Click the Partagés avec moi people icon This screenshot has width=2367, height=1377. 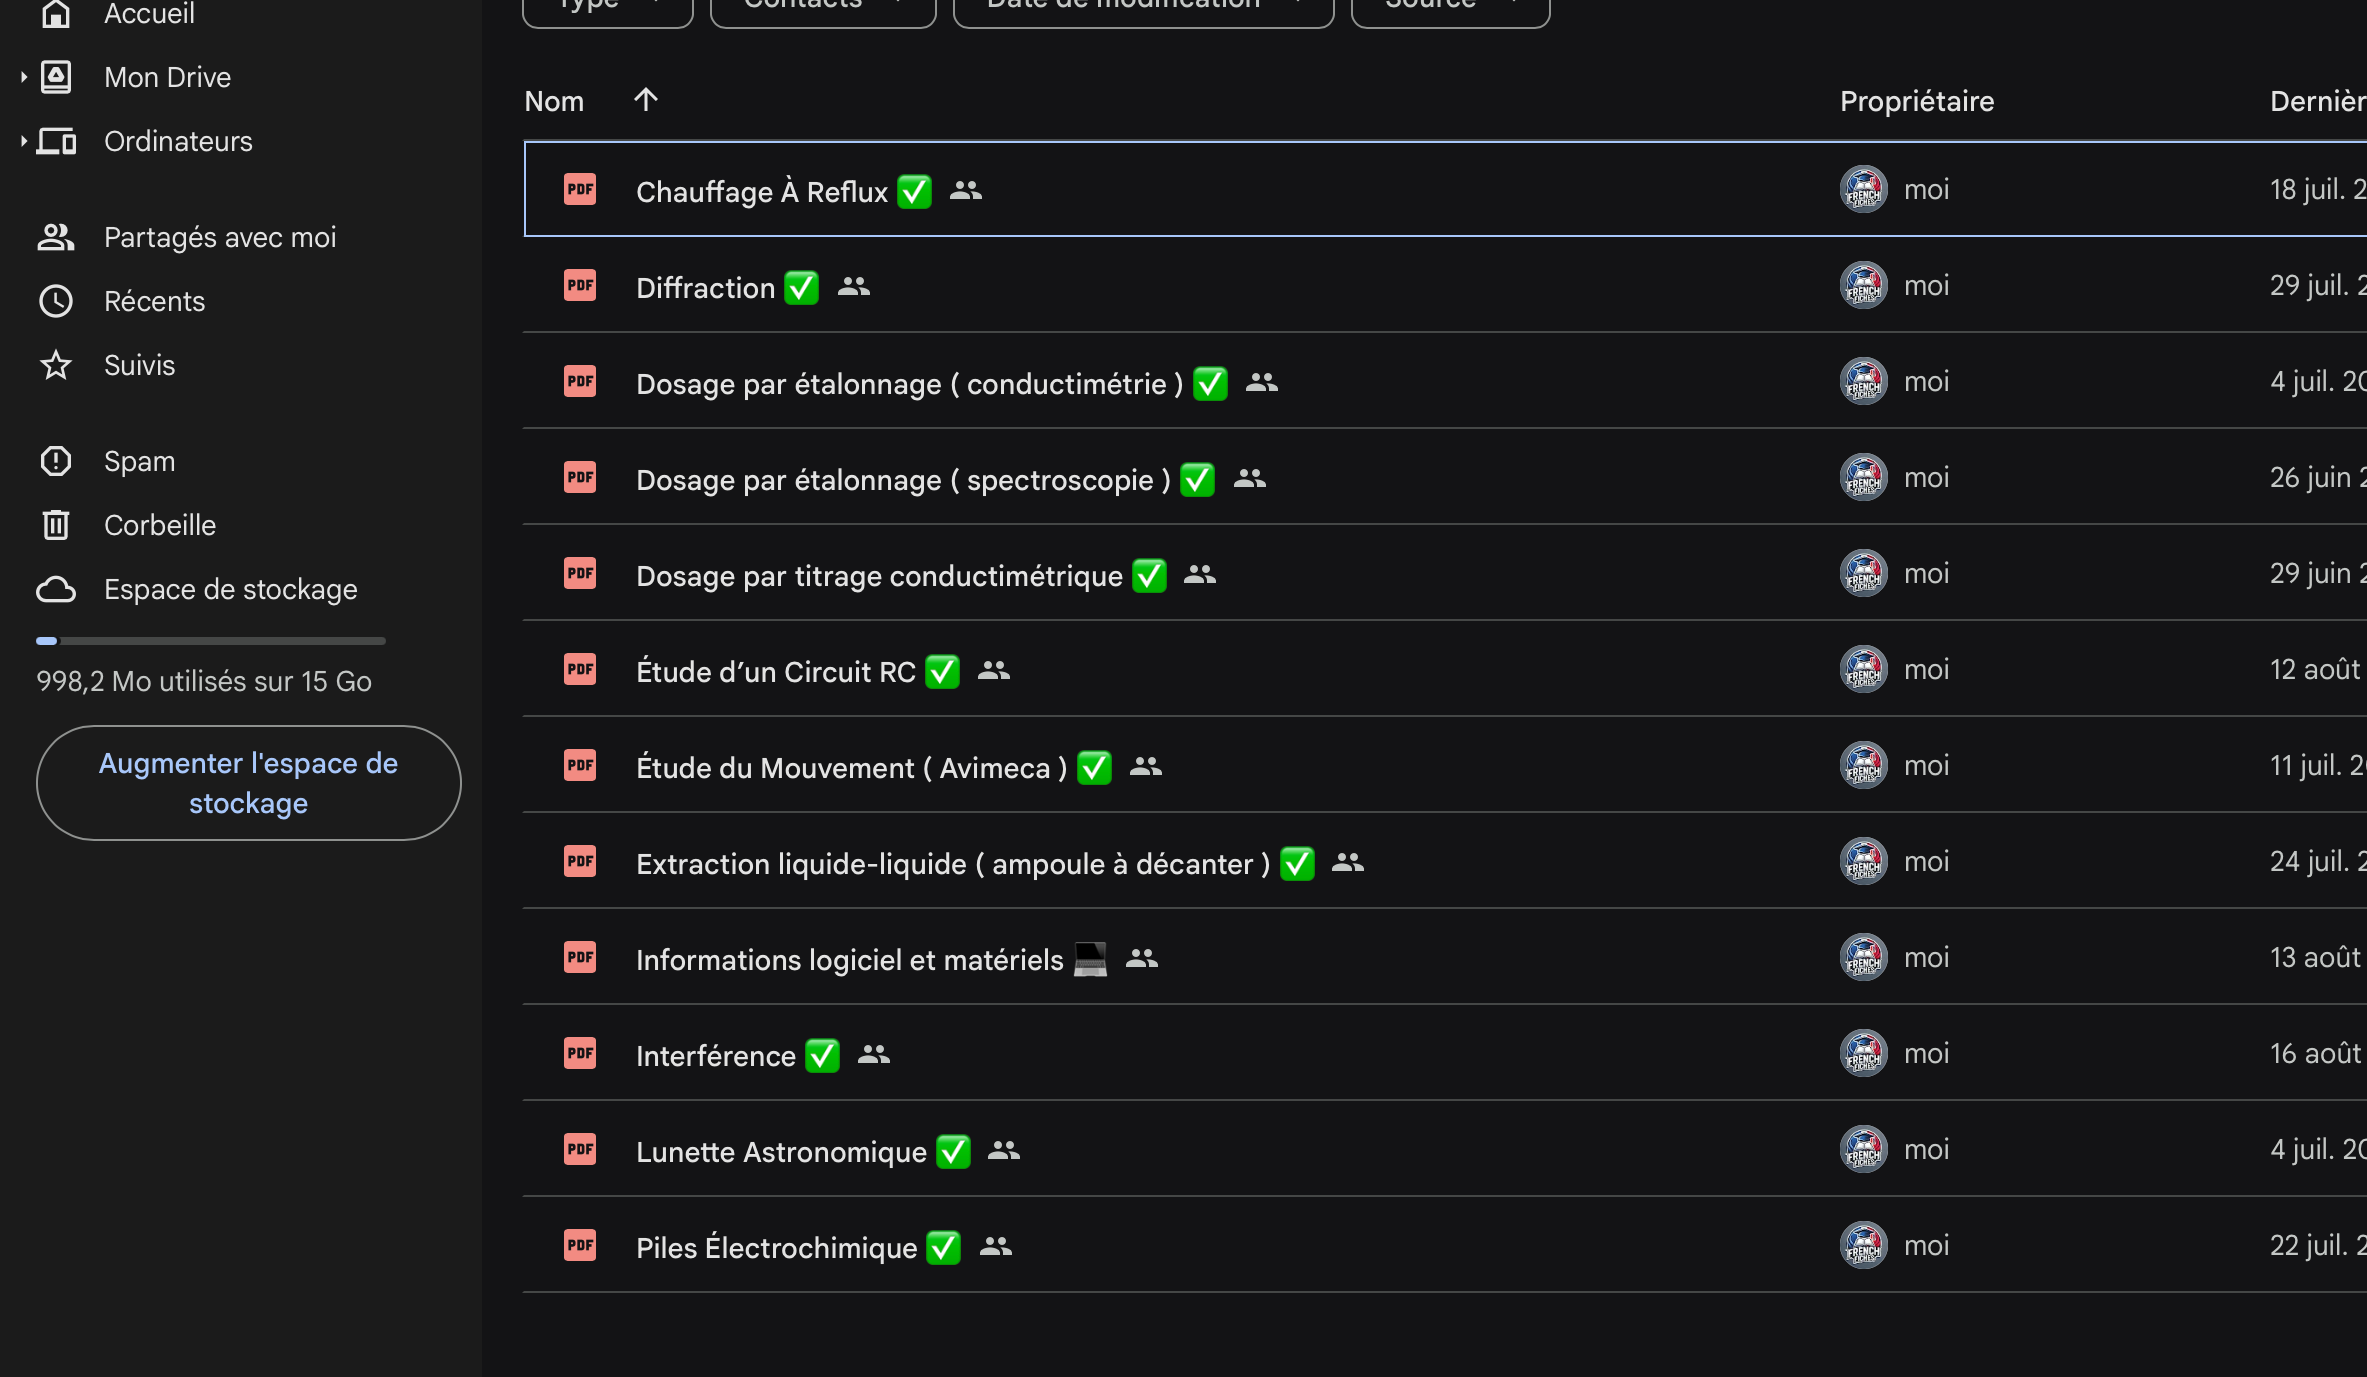click(56, 237)
